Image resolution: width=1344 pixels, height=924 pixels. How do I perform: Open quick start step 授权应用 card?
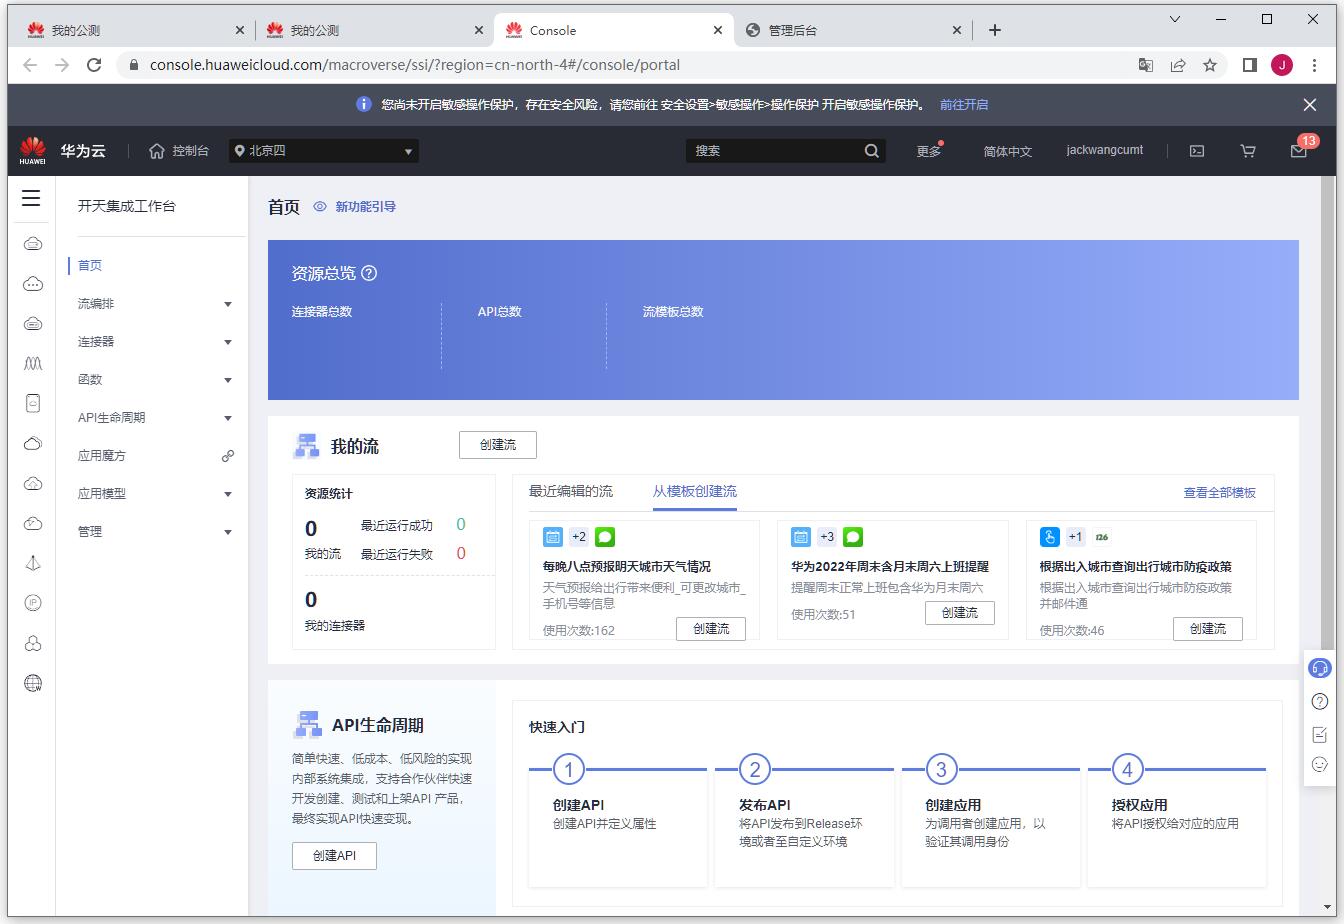pyautogui.click(x=1177, y=825)
